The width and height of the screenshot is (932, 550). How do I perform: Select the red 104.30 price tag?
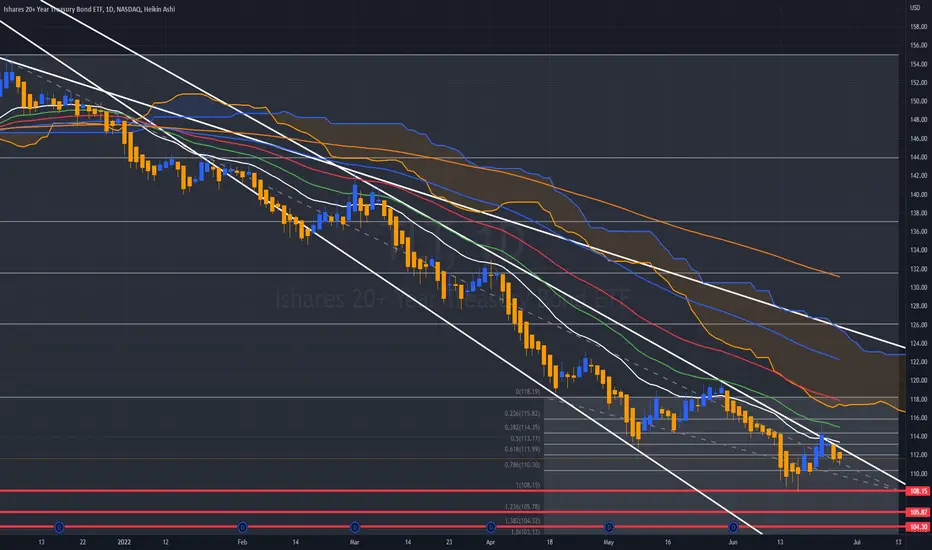[x=918, y=527]
